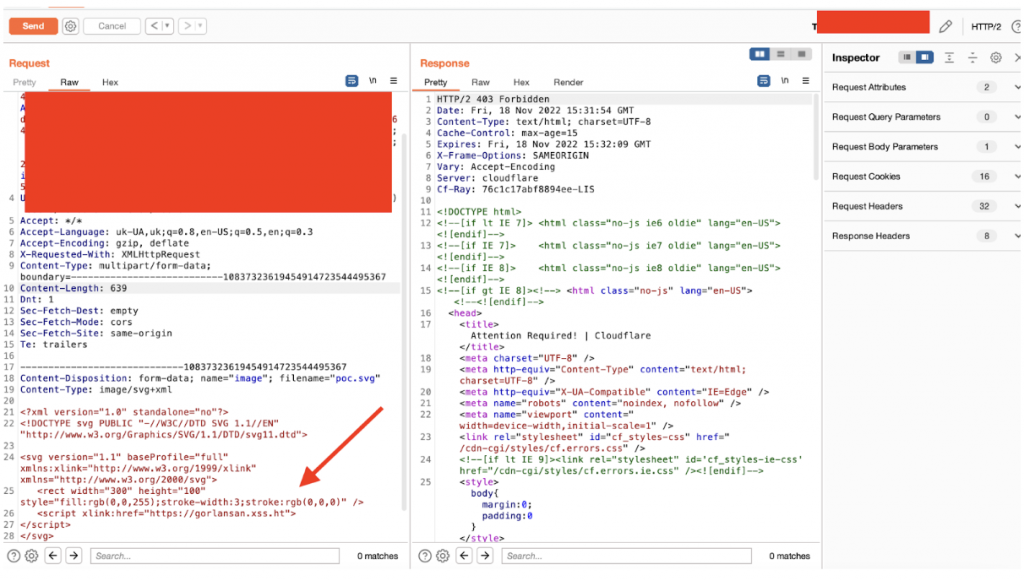The image size is (1024, 581).
Task: Click the Request editor vertical scrollbar
Action: (404, 320)
